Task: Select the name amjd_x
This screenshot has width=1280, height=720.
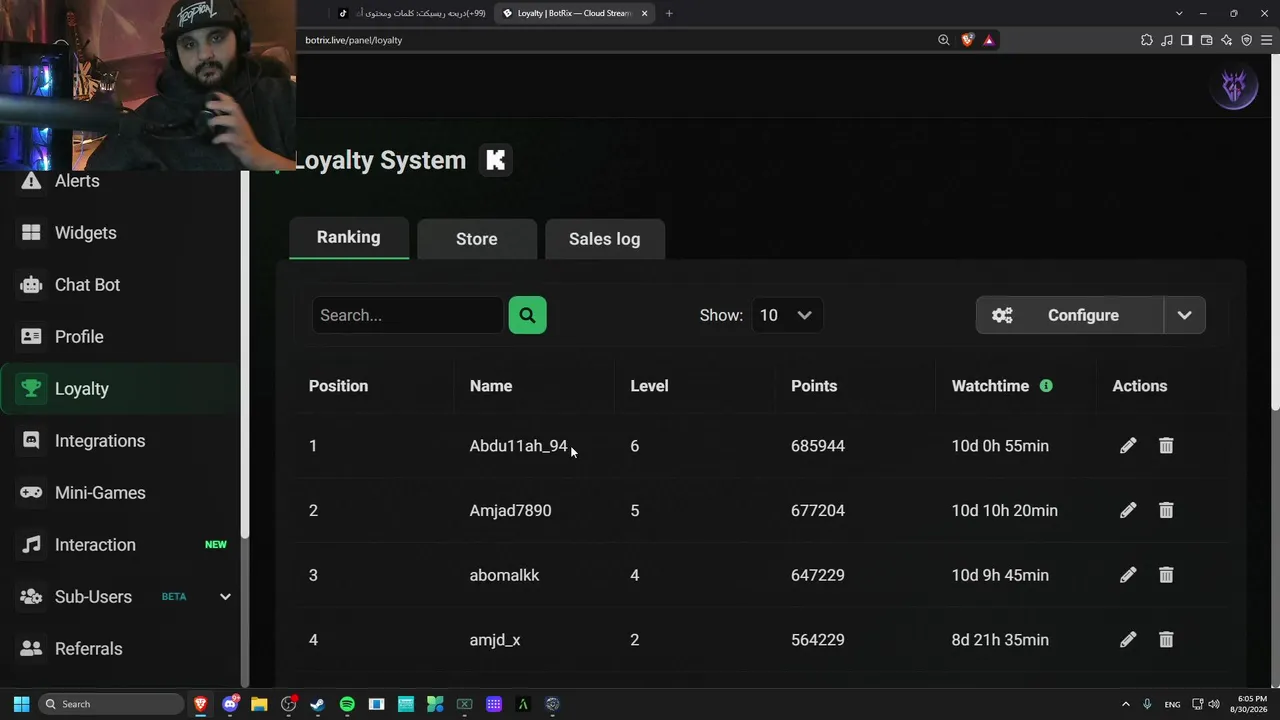Action: [x=495, y=640]
